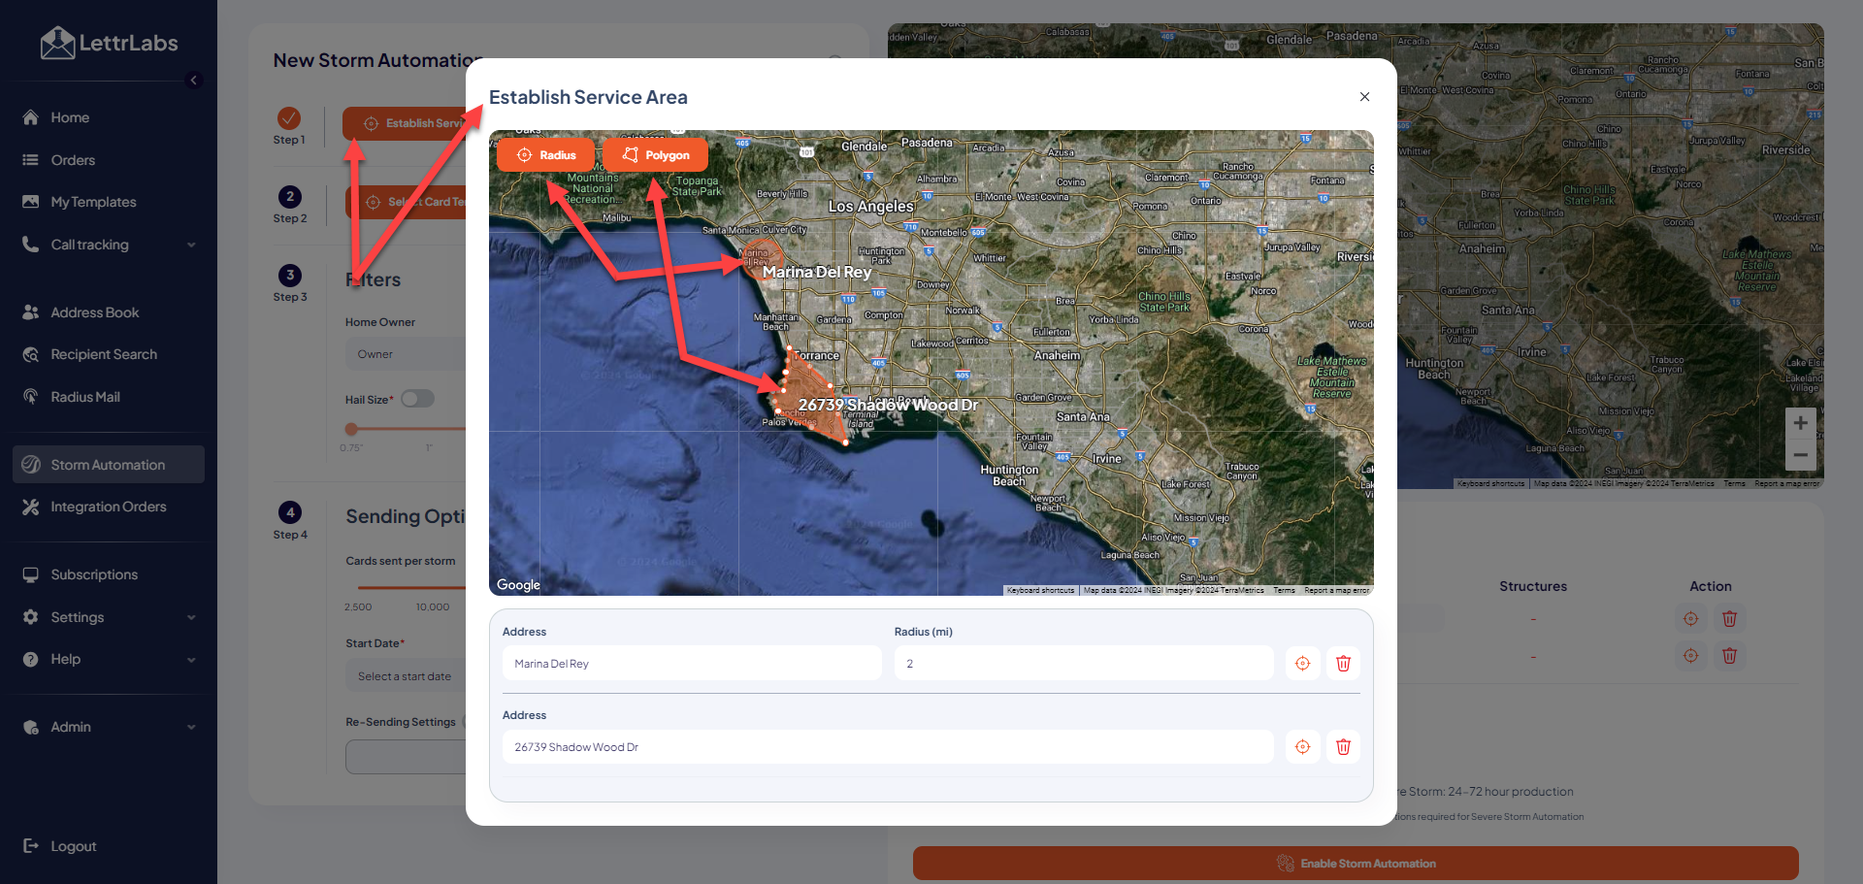Toggle the Hail Size switch
The image size is (1863, 884).
[x=418, y=399]
